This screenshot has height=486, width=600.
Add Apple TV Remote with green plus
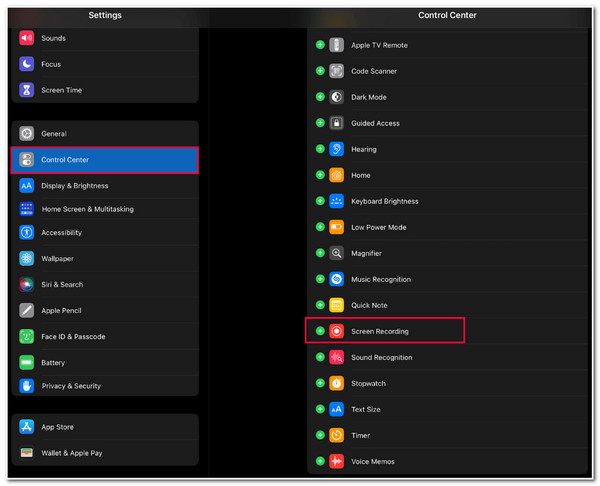coord(320,45)
